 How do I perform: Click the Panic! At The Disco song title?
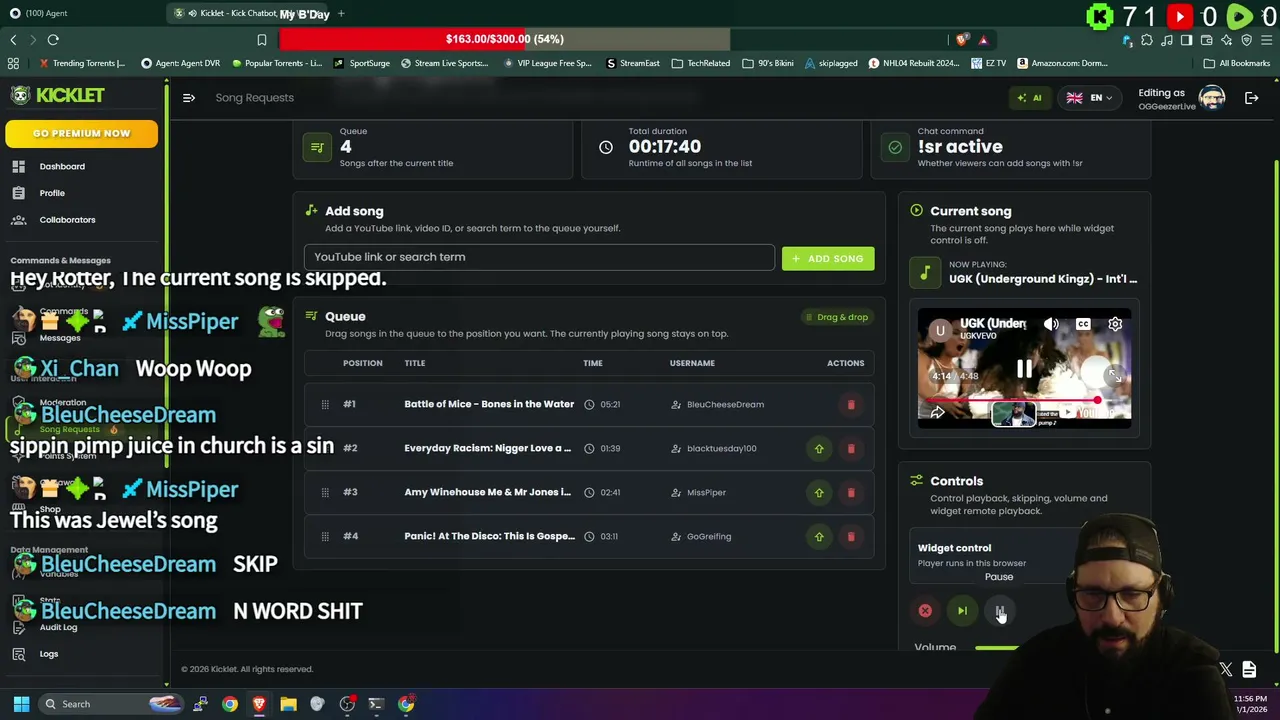[489, 536]
